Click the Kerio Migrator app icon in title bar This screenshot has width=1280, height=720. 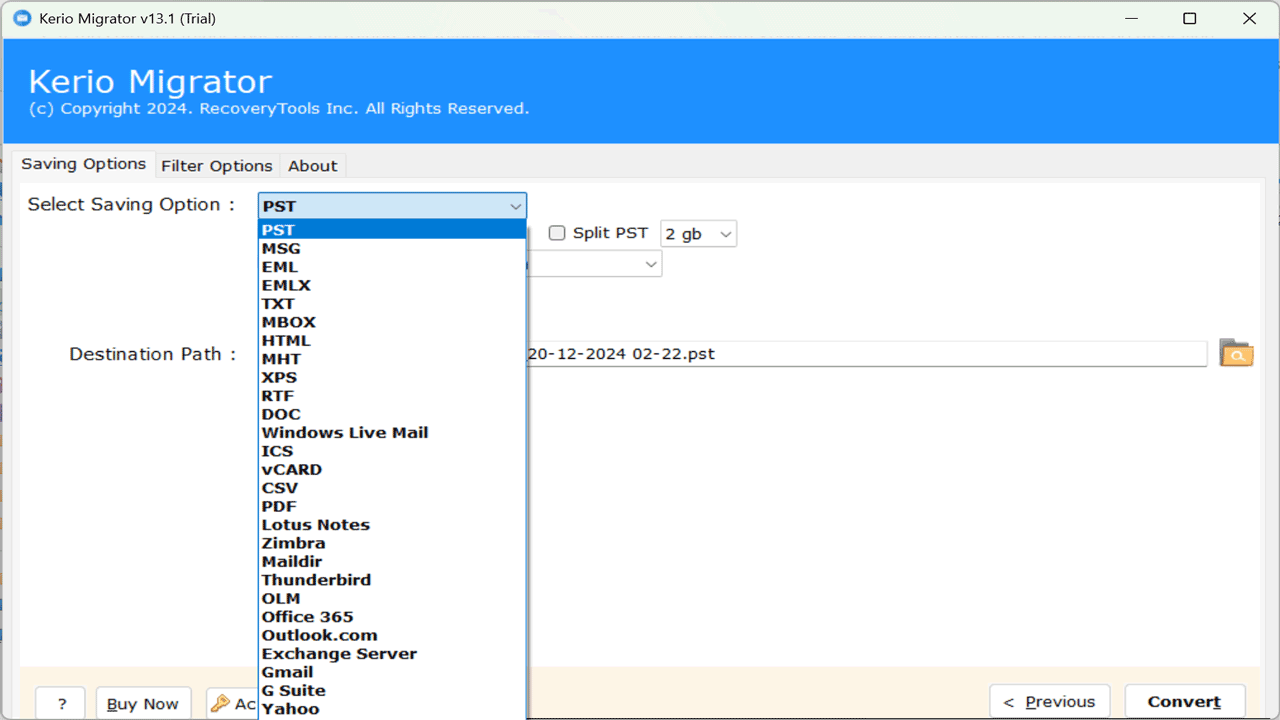click(x=21, y=18)
